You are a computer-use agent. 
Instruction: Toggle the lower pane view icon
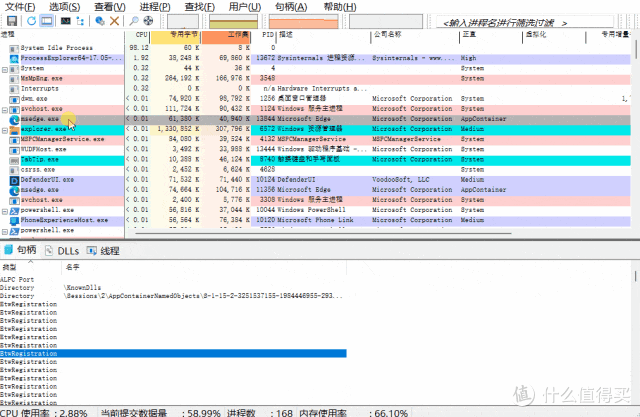pos(47,21)
